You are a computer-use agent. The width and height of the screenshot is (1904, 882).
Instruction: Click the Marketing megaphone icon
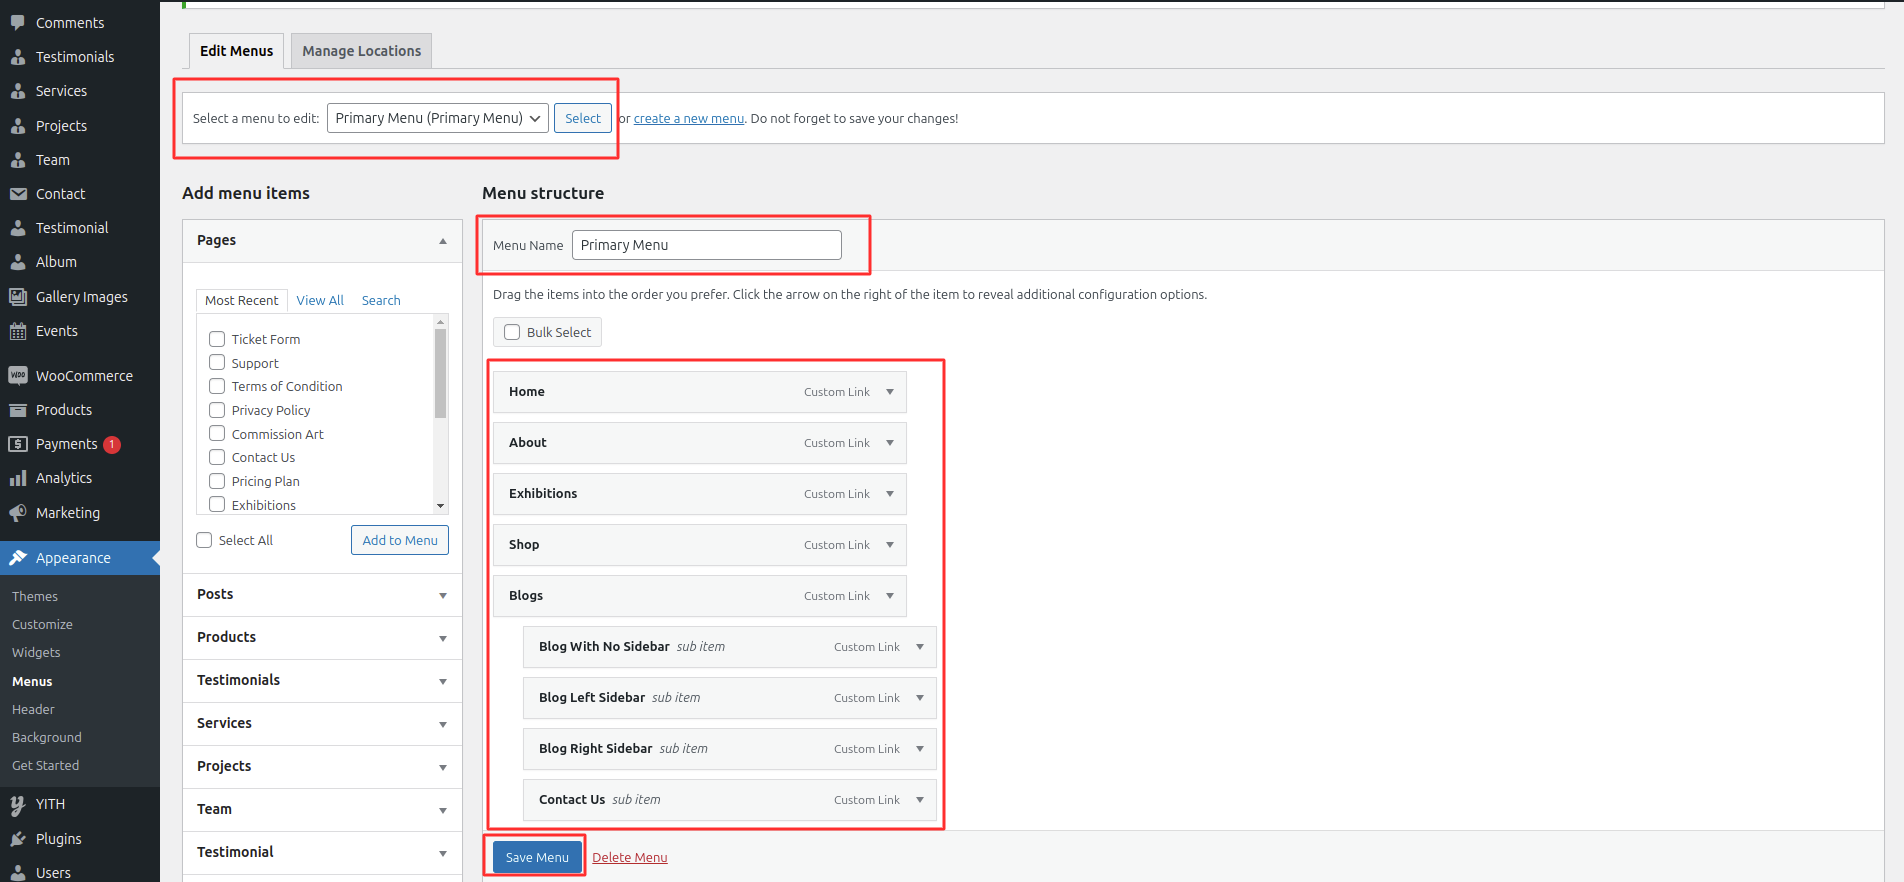click(x=18, y=513)
